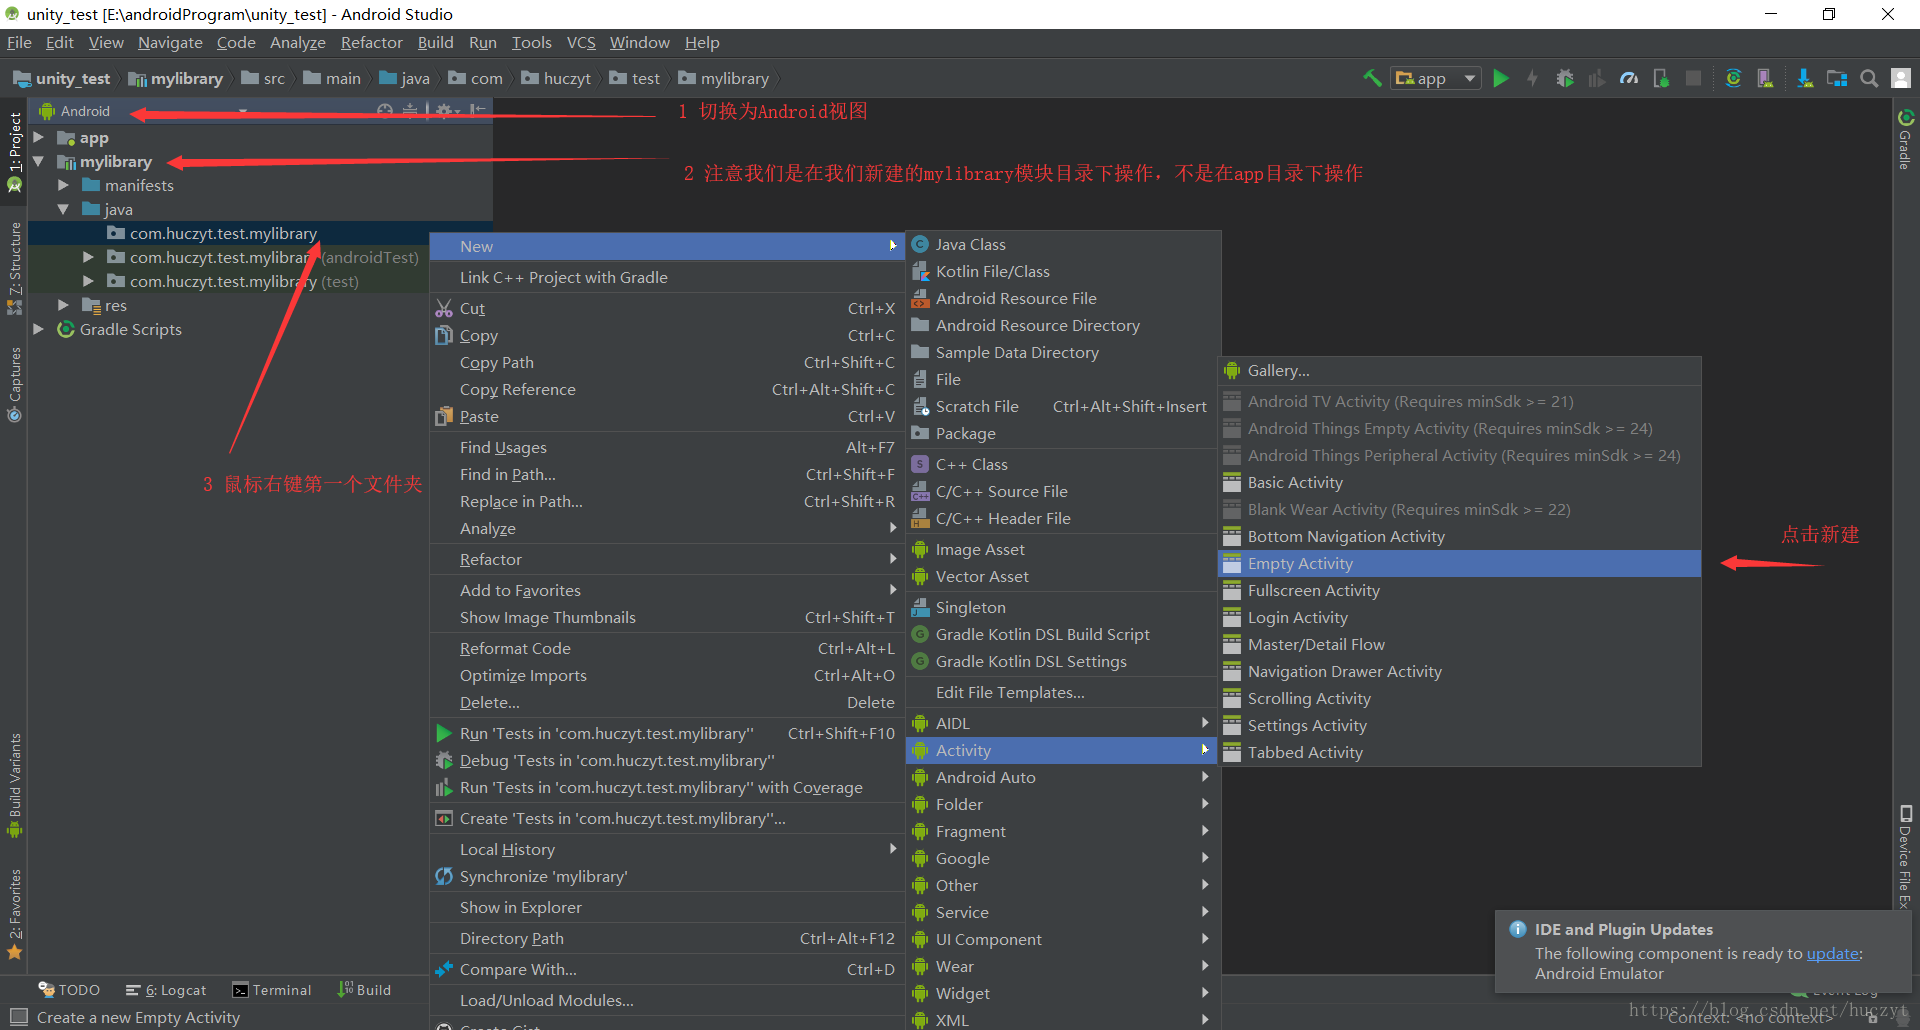Expand the res folder
The height and width of the screenshot is (1030, 1920).
63,305
